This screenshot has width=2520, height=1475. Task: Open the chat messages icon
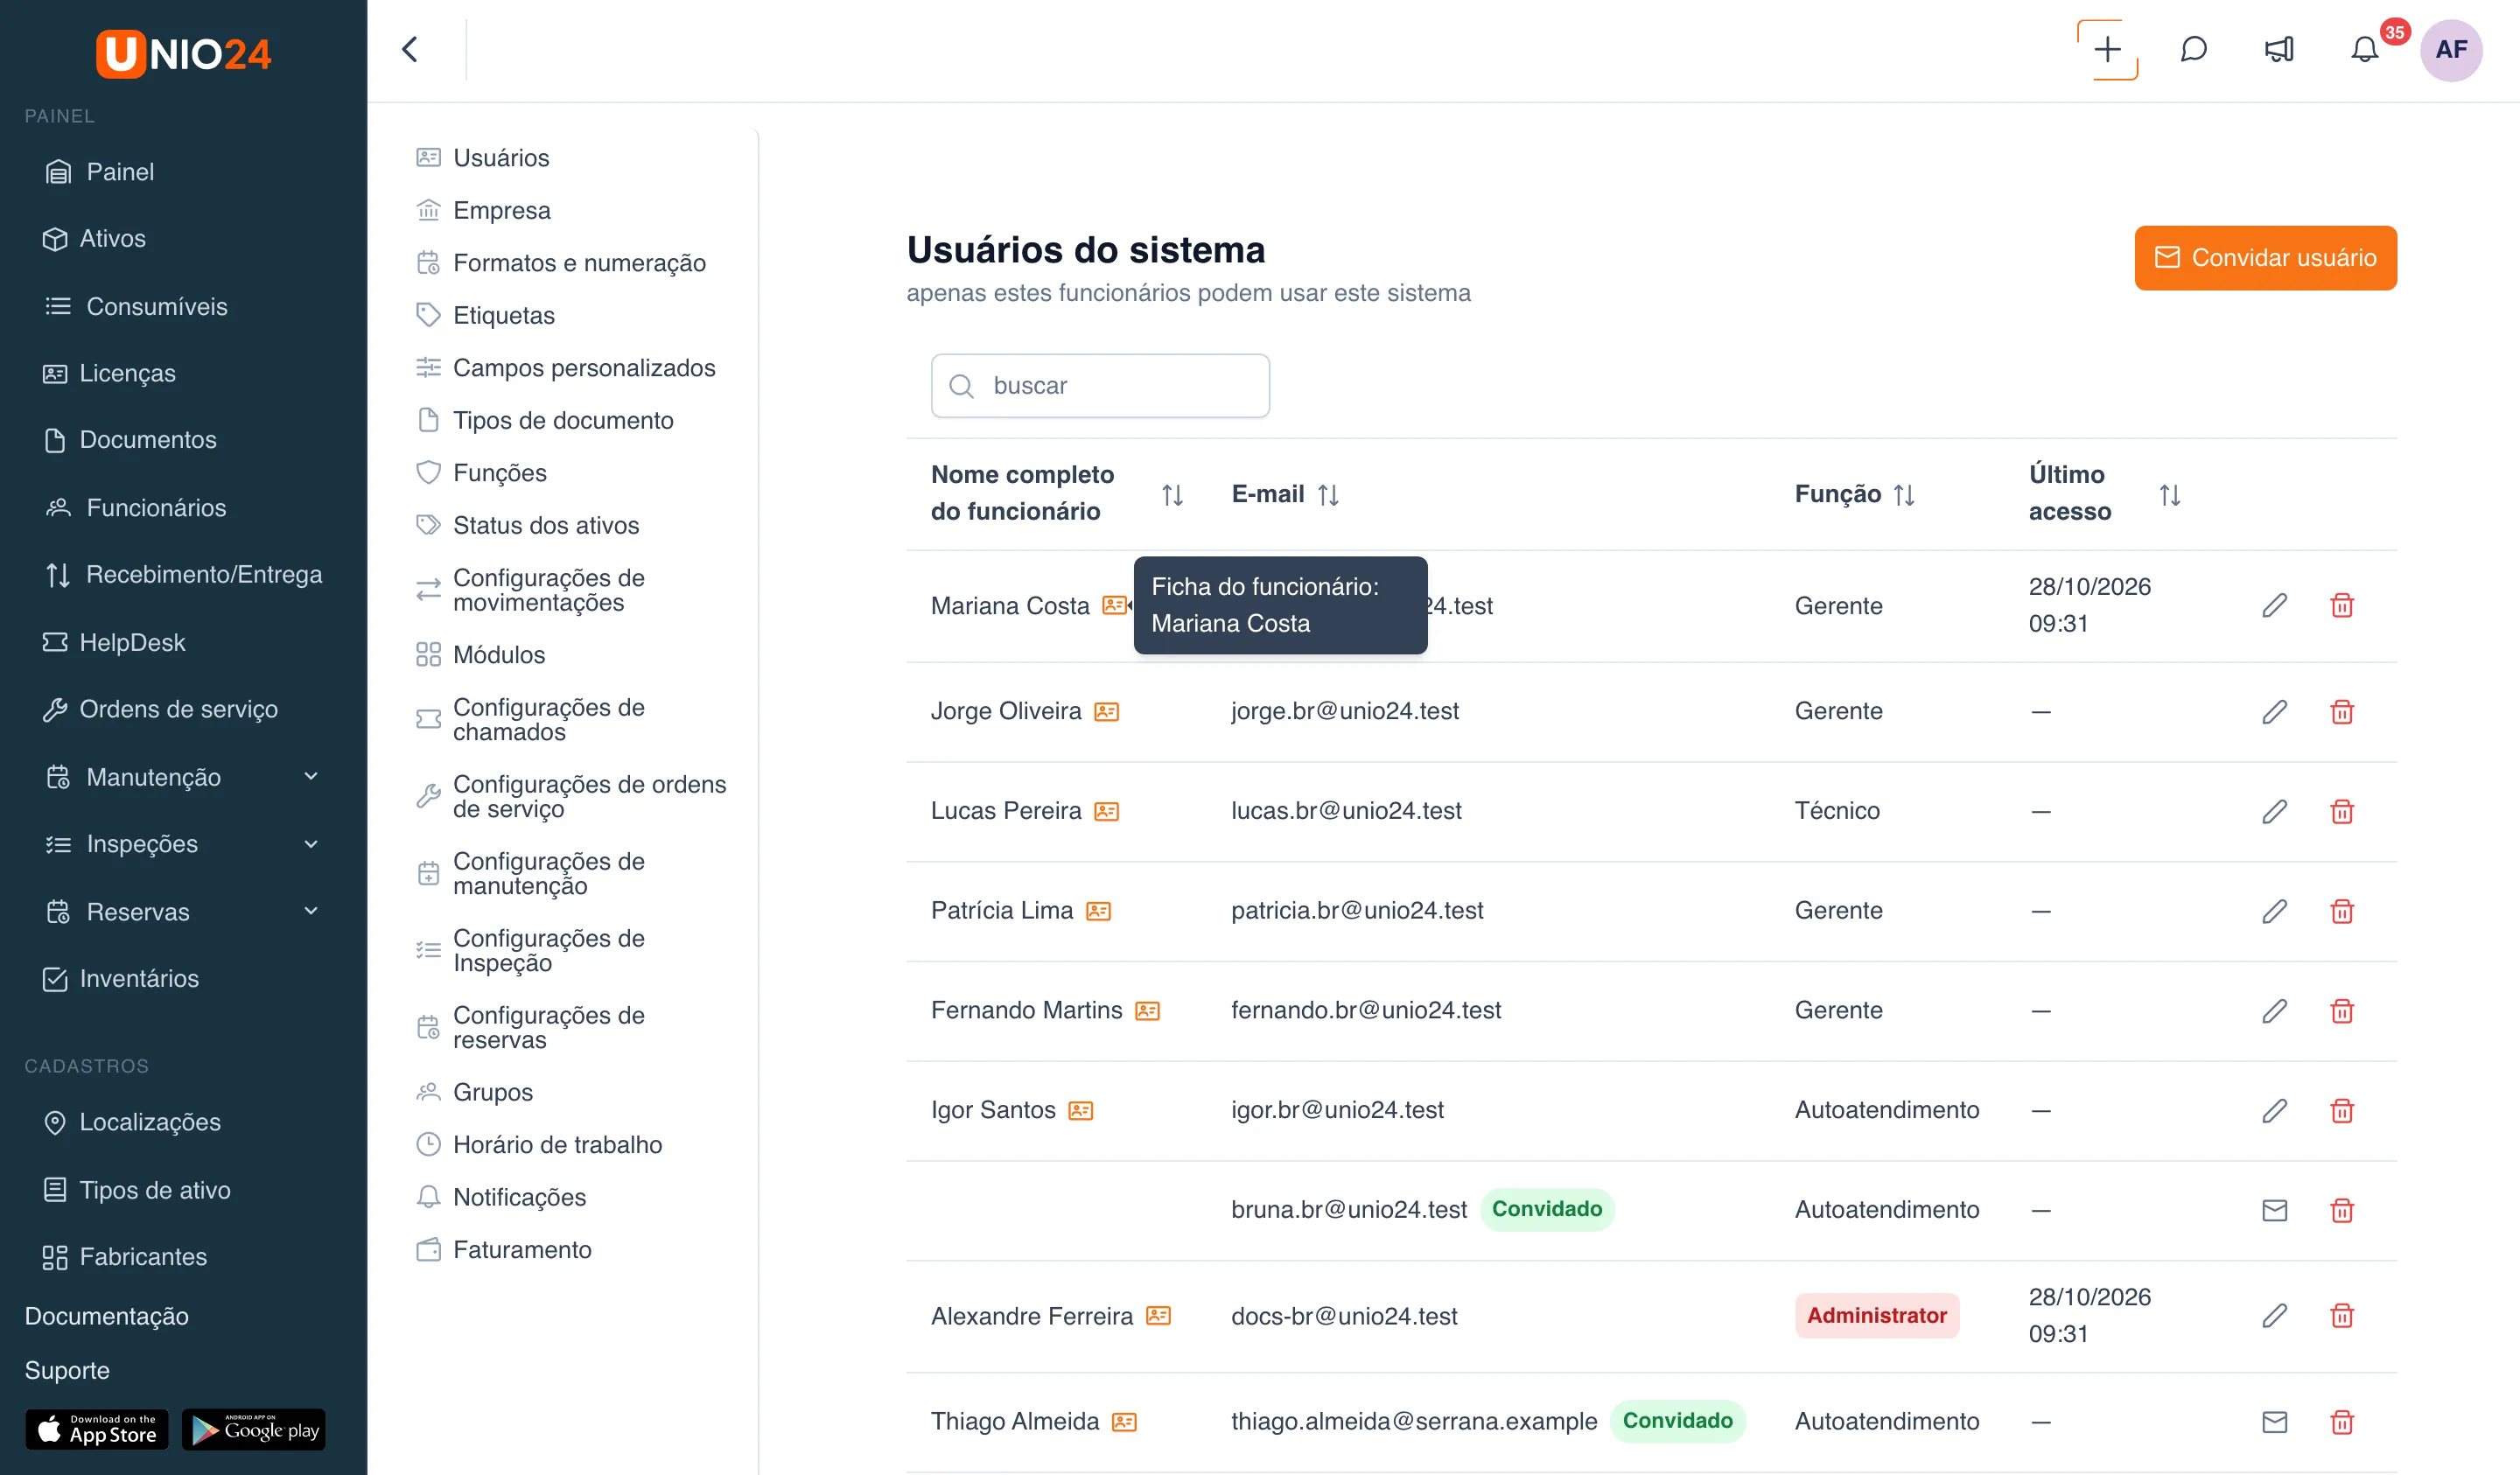[x=2193, y=49]
